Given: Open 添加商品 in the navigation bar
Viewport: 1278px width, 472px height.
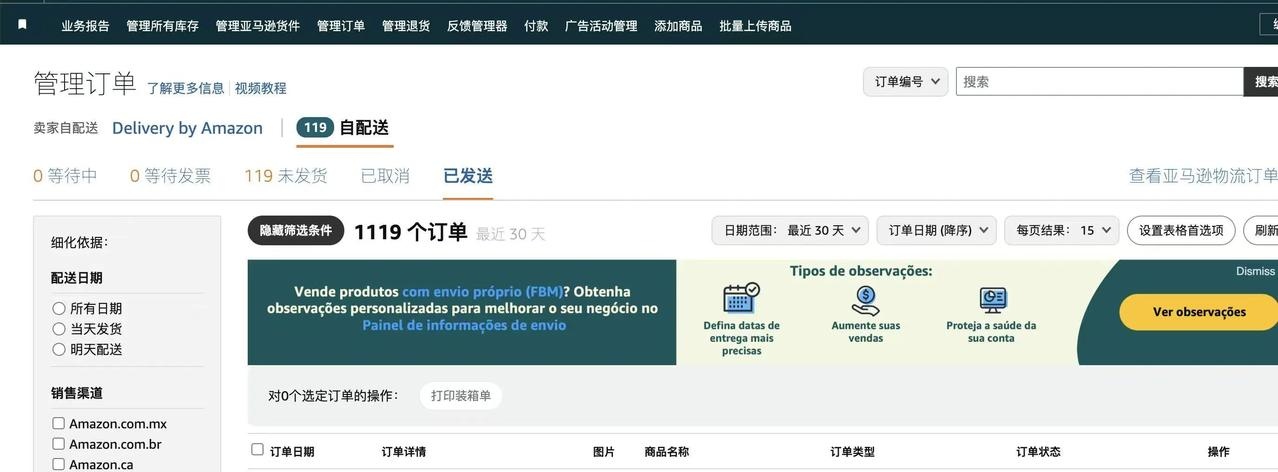Looking at the screenshot, I should 678,26.
